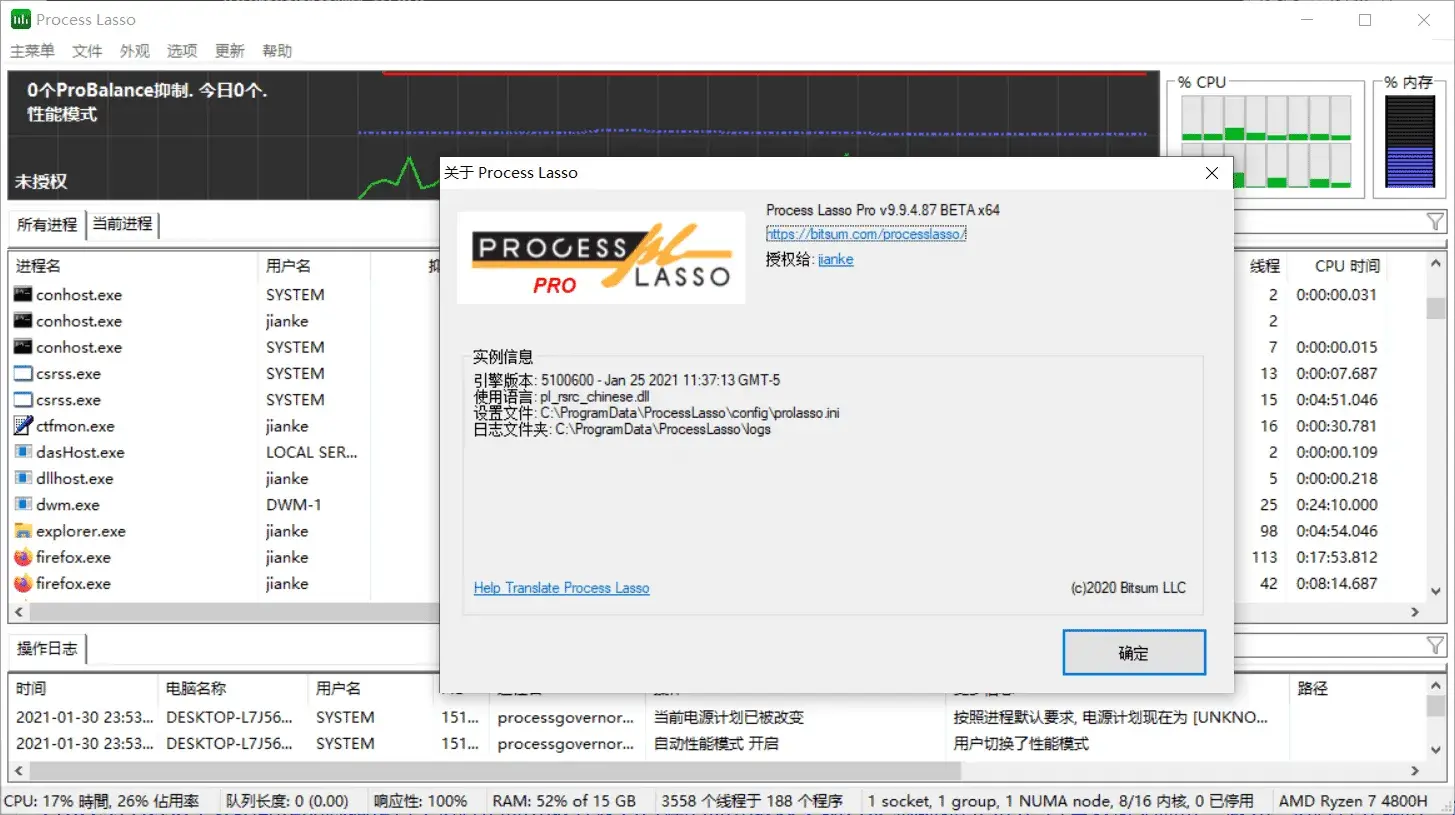This screenshot has height=815, width=1455.
Task: Switch to the 所有进程 tab
Action: tap(46, 225)
